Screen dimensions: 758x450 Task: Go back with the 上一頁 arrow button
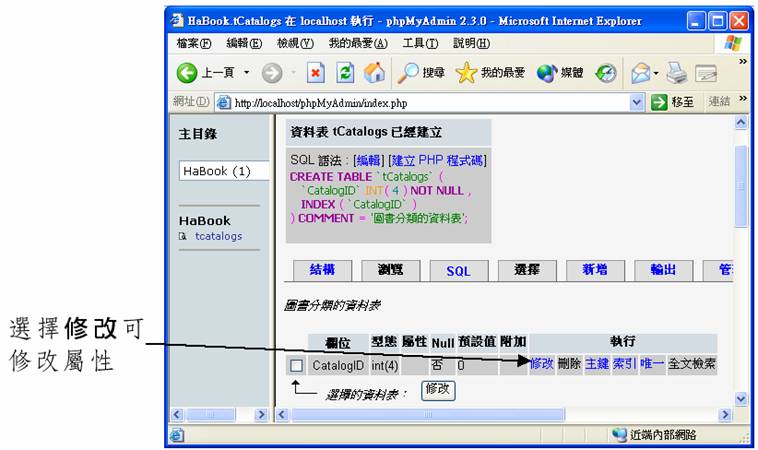205,73
